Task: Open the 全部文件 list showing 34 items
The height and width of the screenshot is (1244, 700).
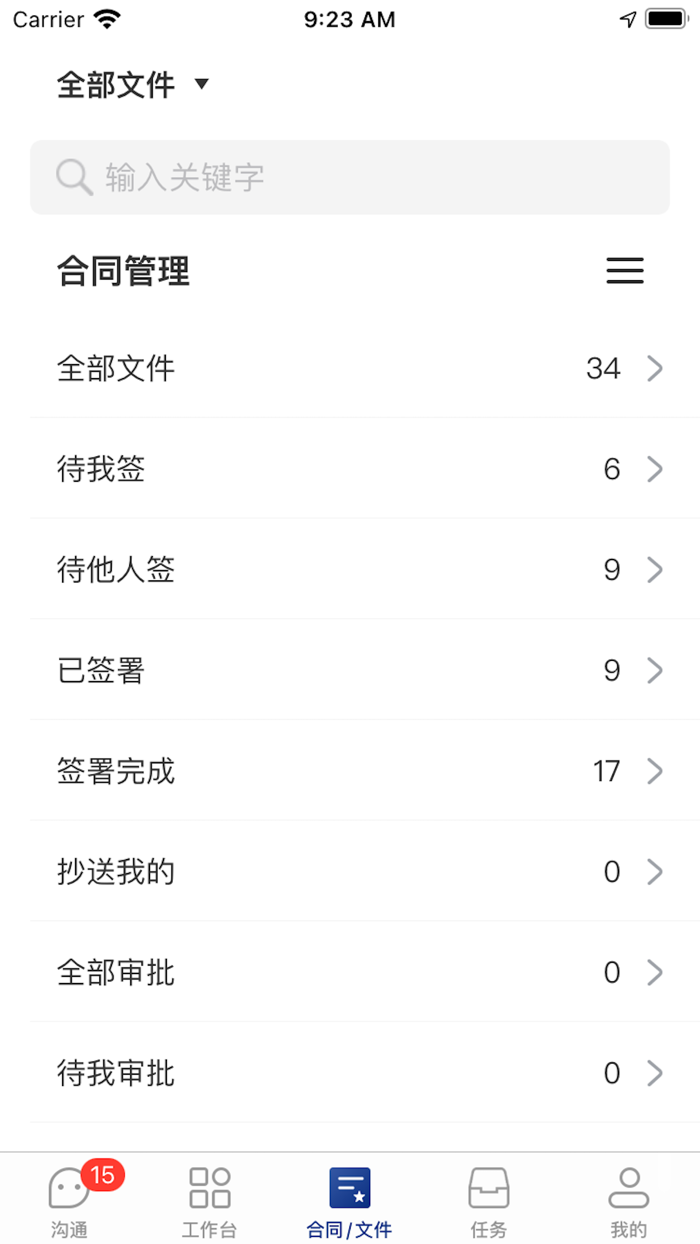Action: tap(350, 368)
